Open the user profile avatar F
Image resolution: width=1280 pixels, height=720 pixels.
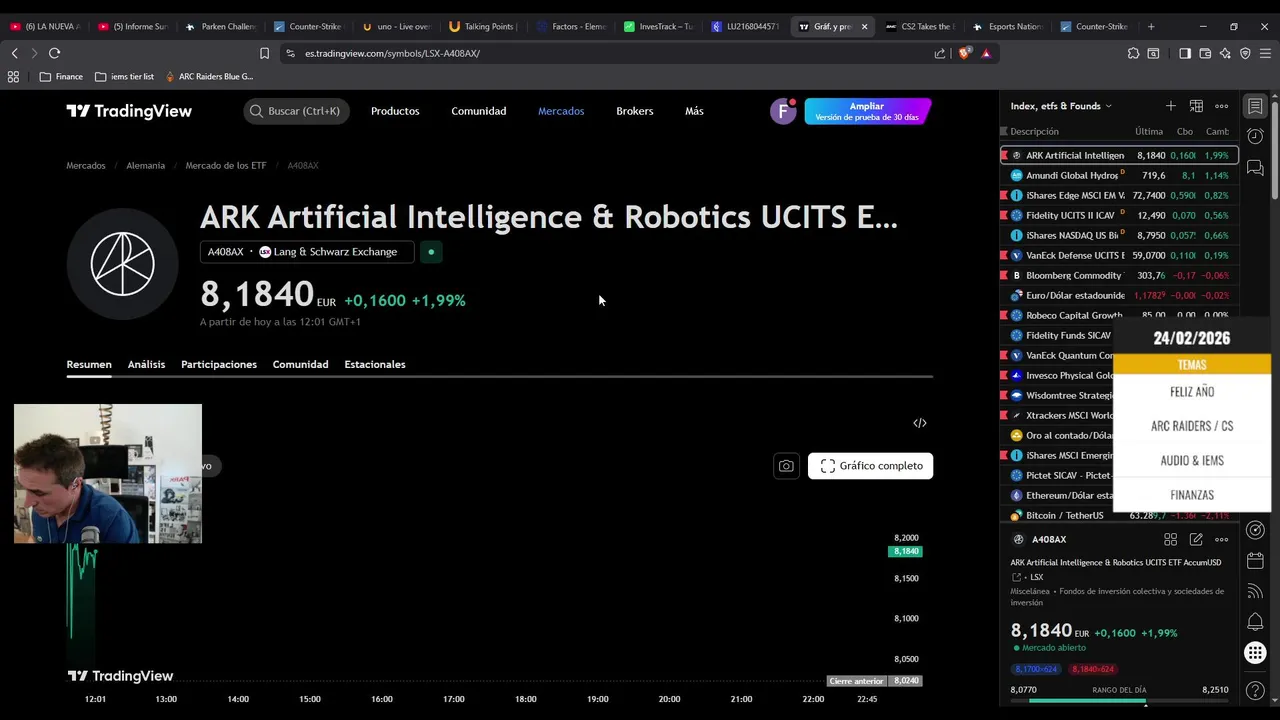pos(783,111)
